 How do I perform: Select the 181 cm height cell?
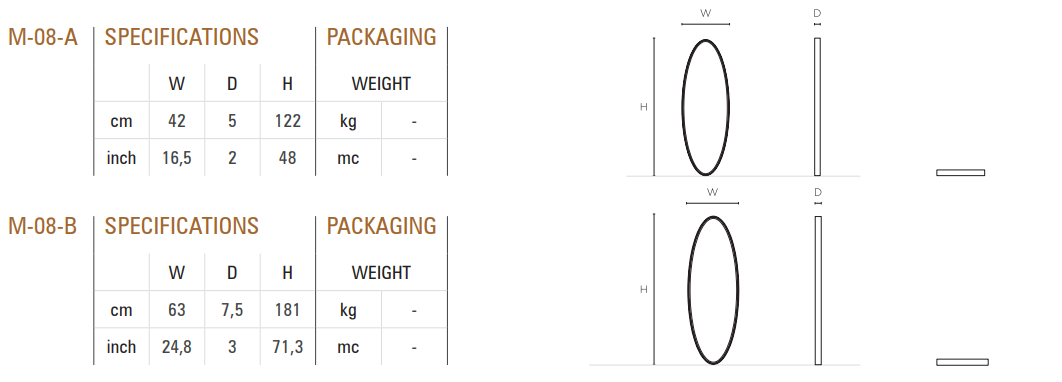[x=287, y=310]
